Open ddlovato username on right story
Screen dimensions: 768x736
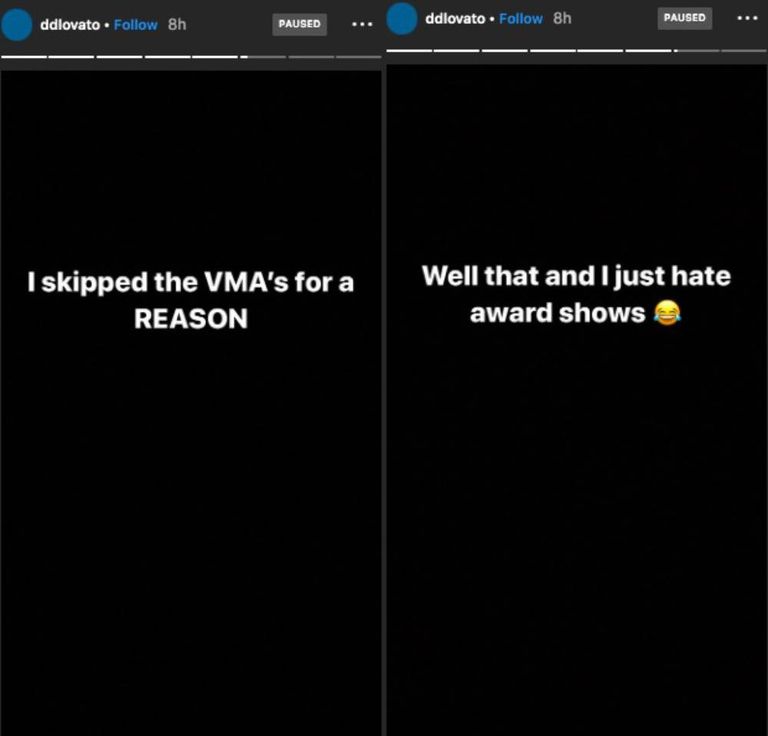click(455, 19)
